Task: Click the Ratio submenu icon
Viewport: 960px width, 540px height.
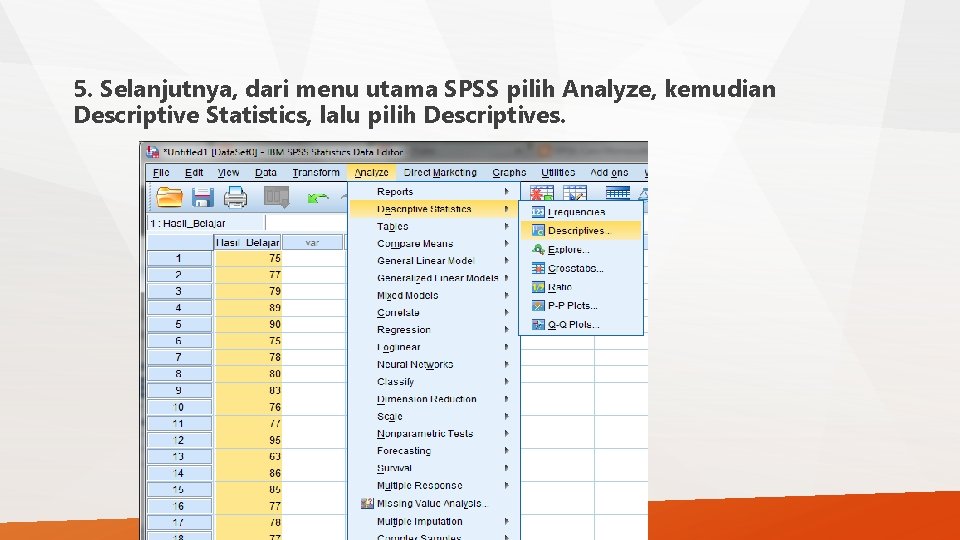Action: click(x=538, y=287)
